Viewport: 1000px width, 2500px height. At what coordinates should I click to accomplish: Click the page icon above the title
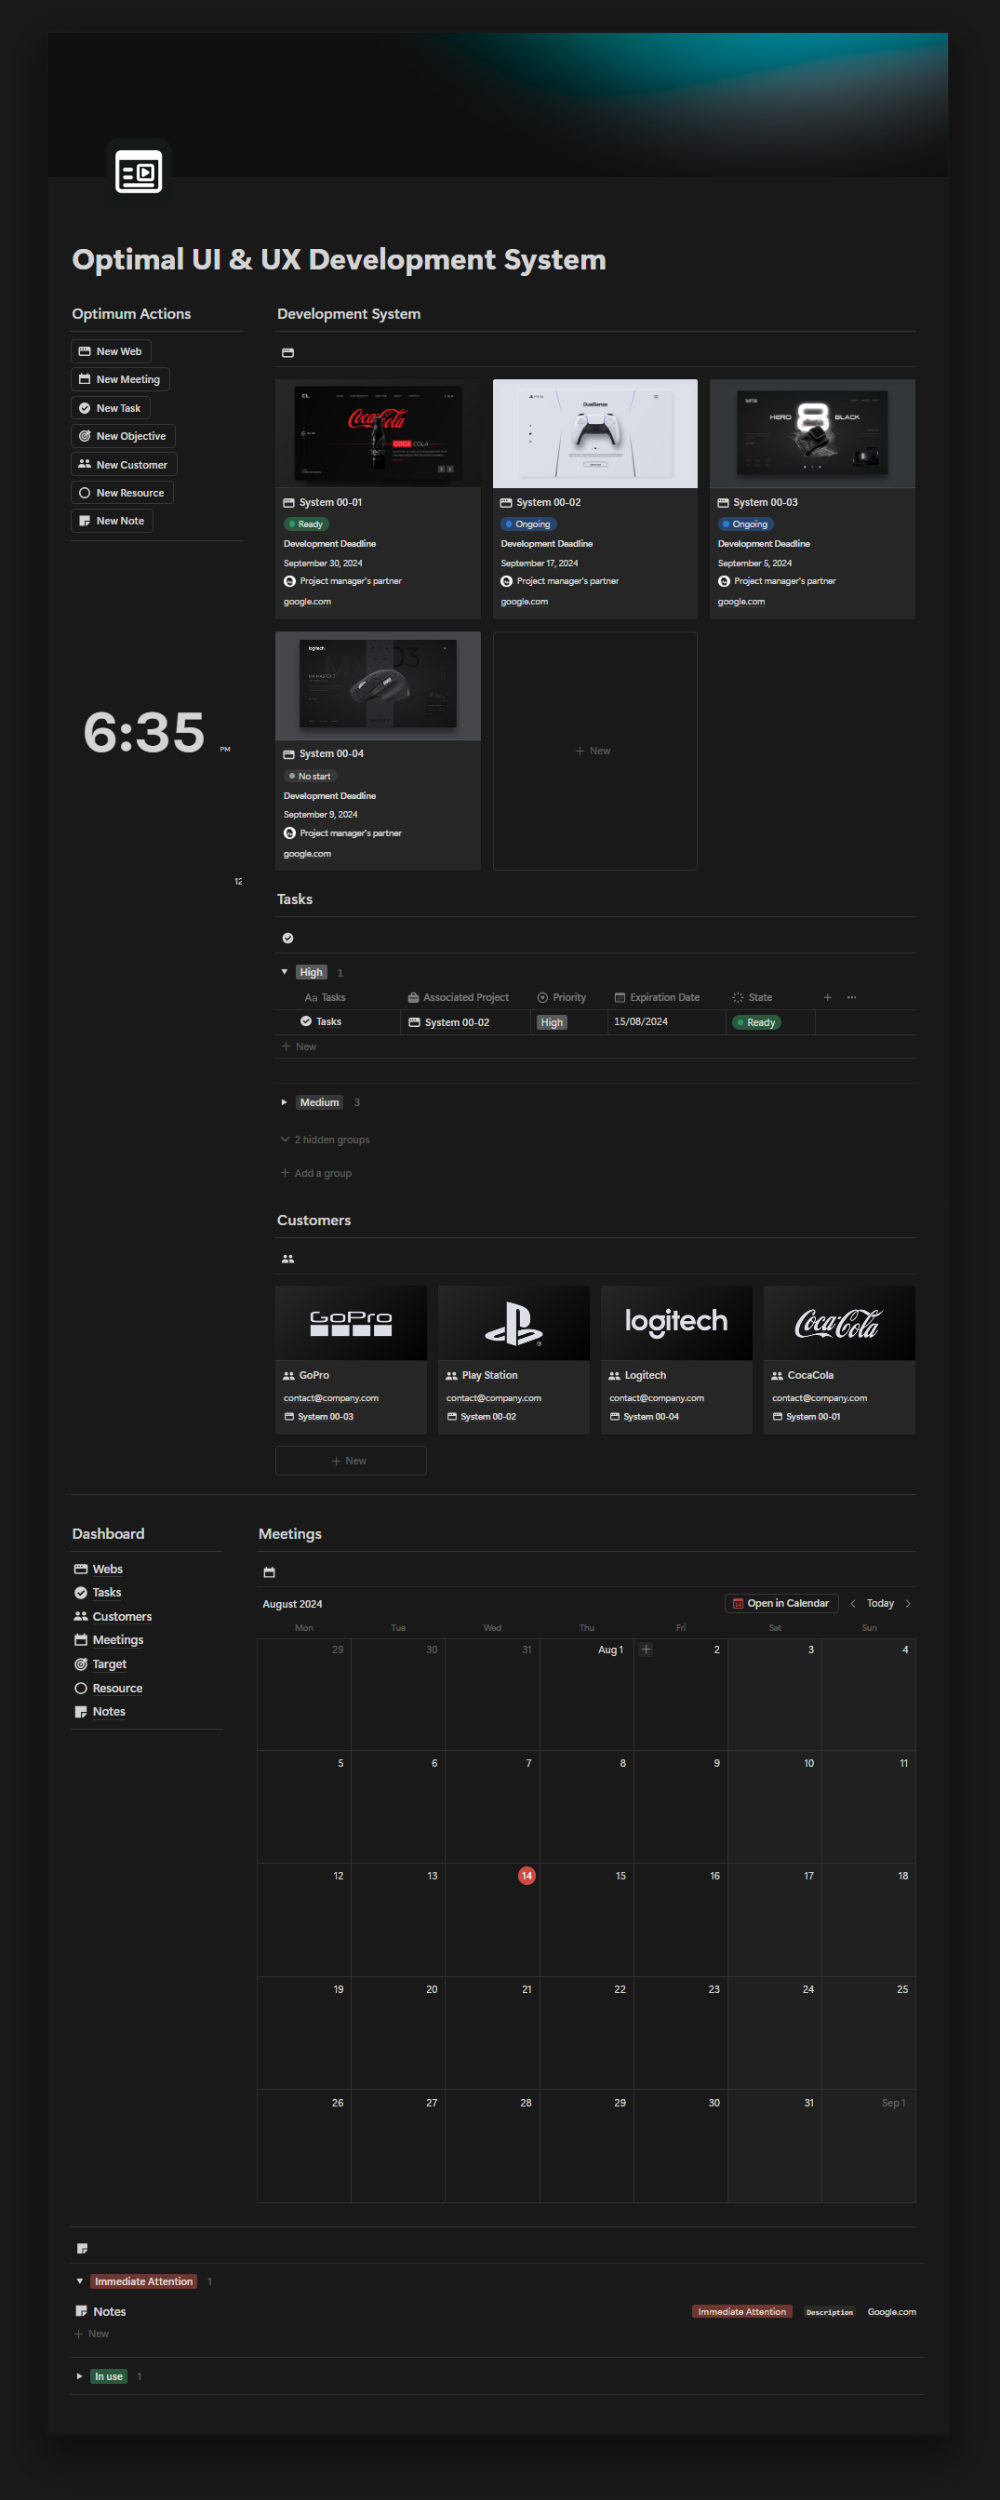point(139,172)
